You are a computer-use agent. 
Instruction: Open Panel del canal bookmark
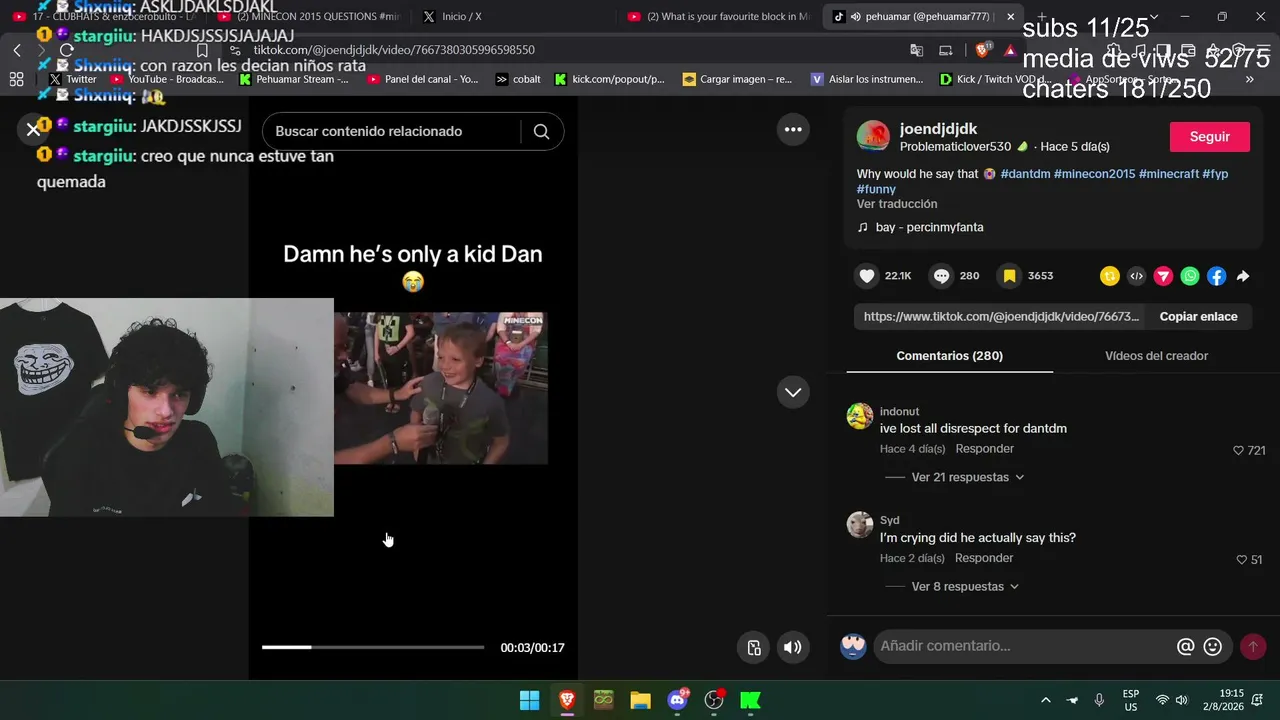423,79
